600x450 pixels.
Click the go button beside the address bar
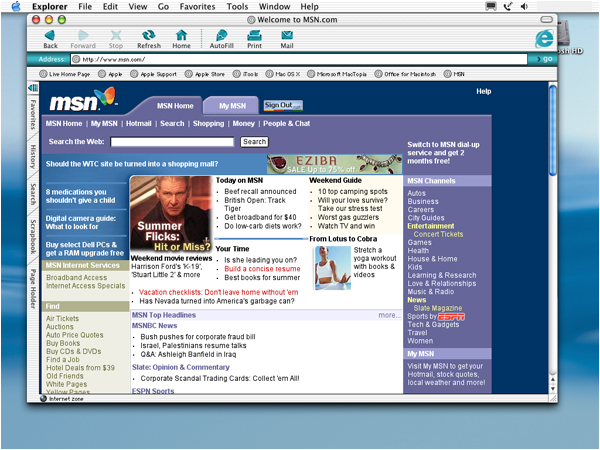(544, 59)
